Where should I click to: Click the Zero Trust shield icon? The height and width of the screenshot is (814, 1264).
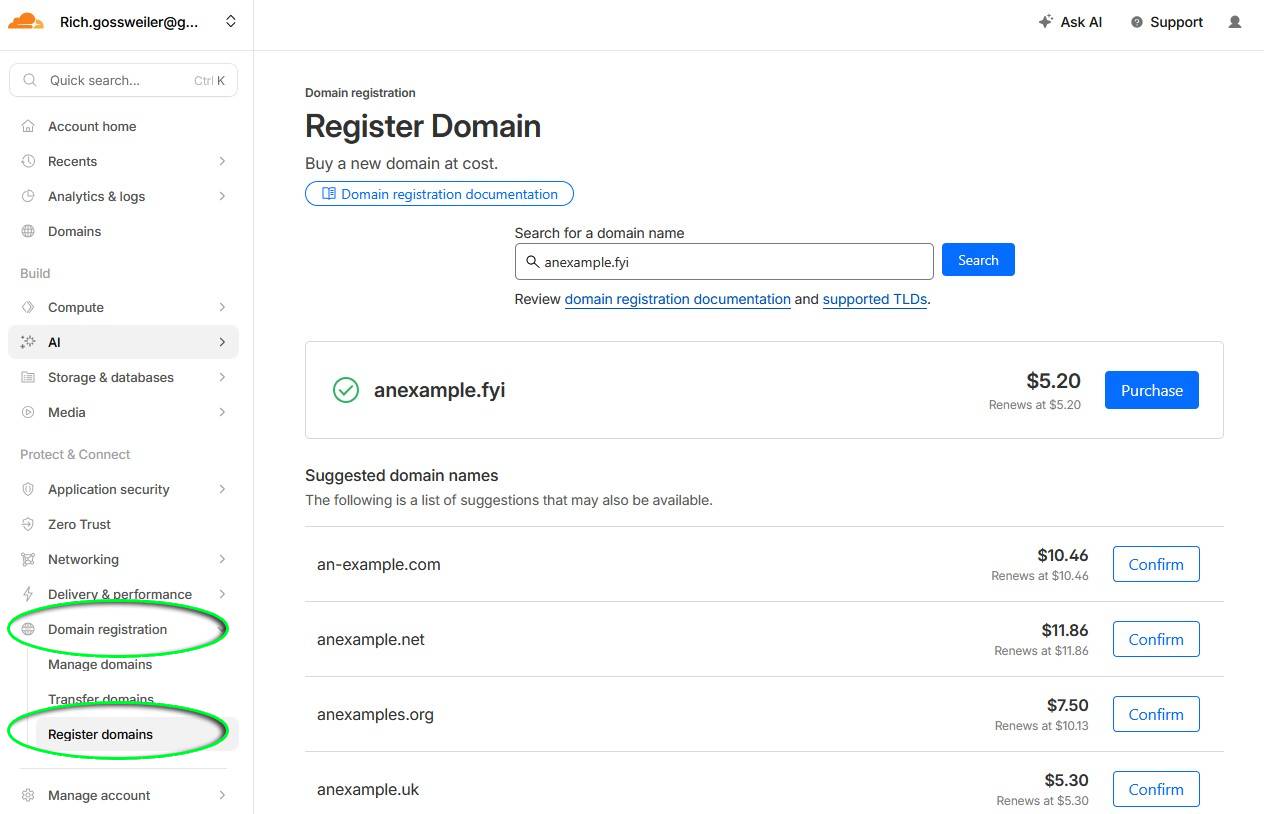28,524
